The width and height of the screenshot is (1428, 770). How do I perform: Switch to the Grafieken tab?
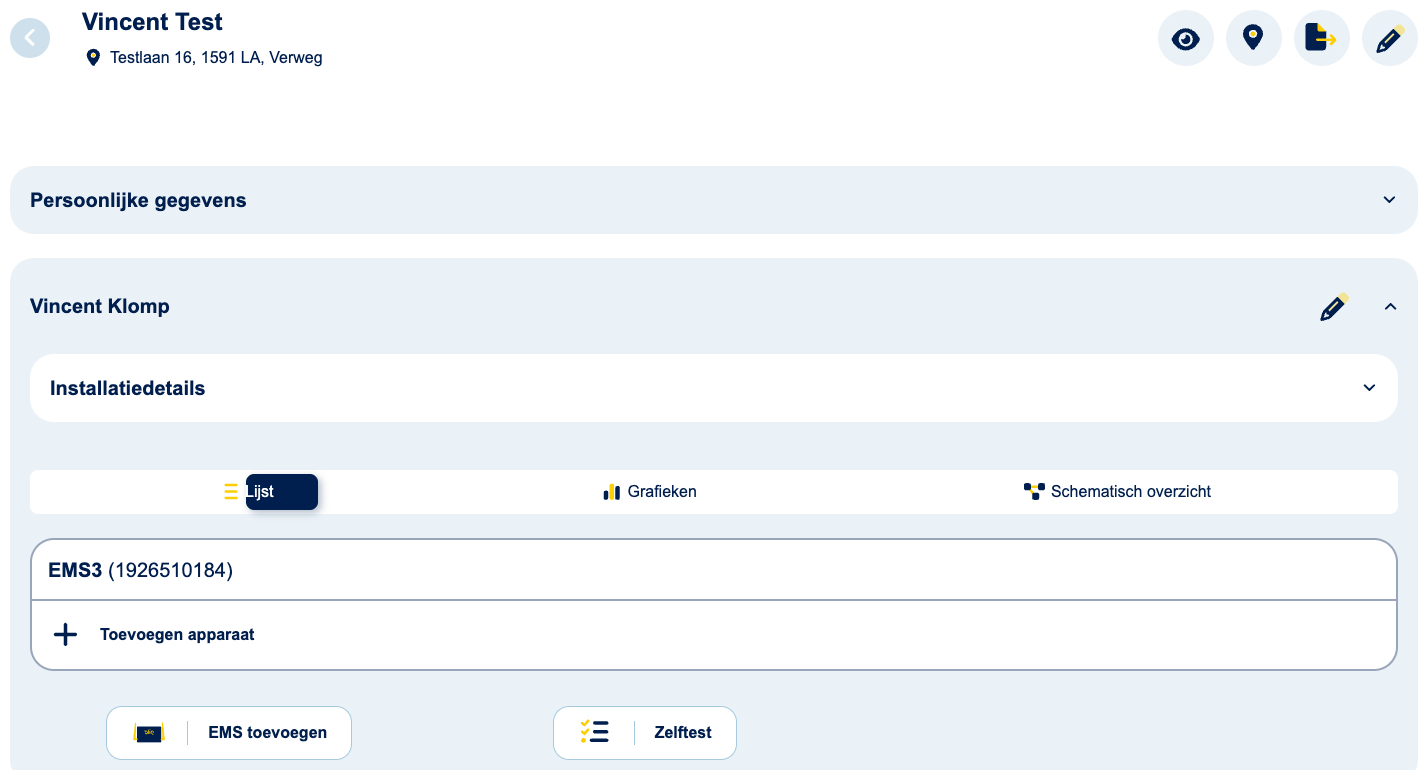click(650, 492)
